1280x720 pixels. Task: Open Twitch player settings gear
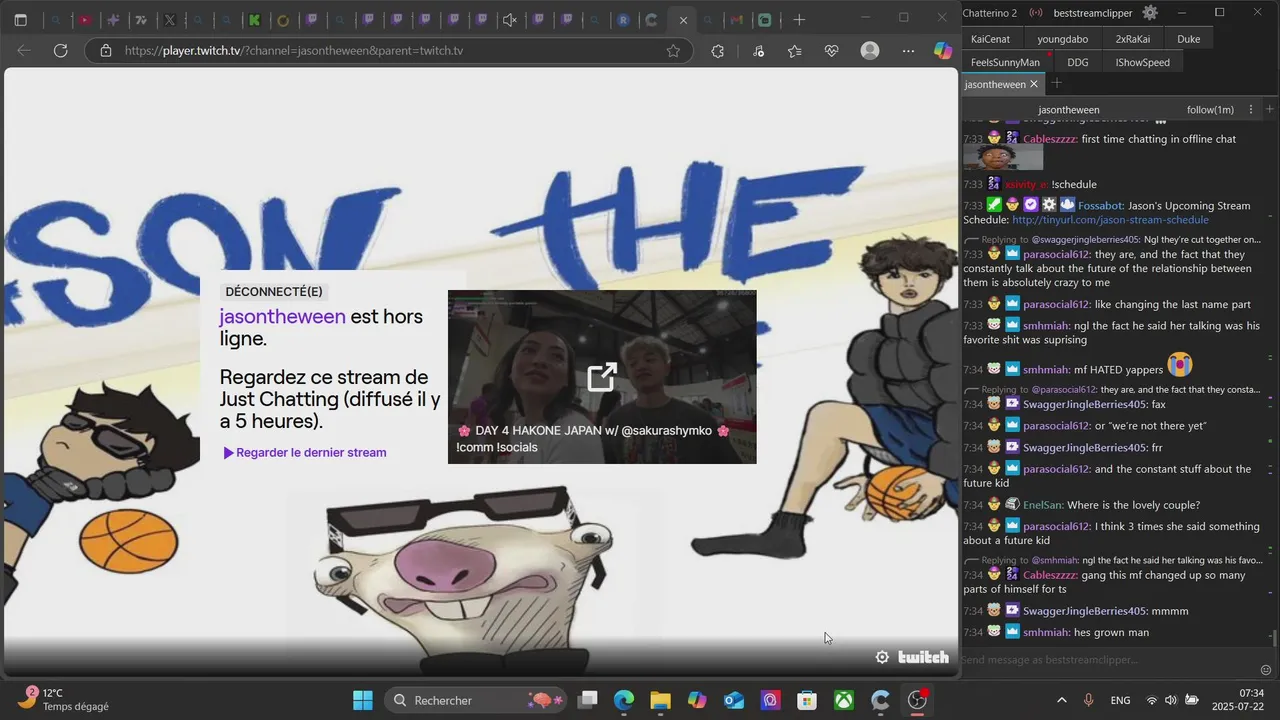pyautogui.click(x=882, y=657)
